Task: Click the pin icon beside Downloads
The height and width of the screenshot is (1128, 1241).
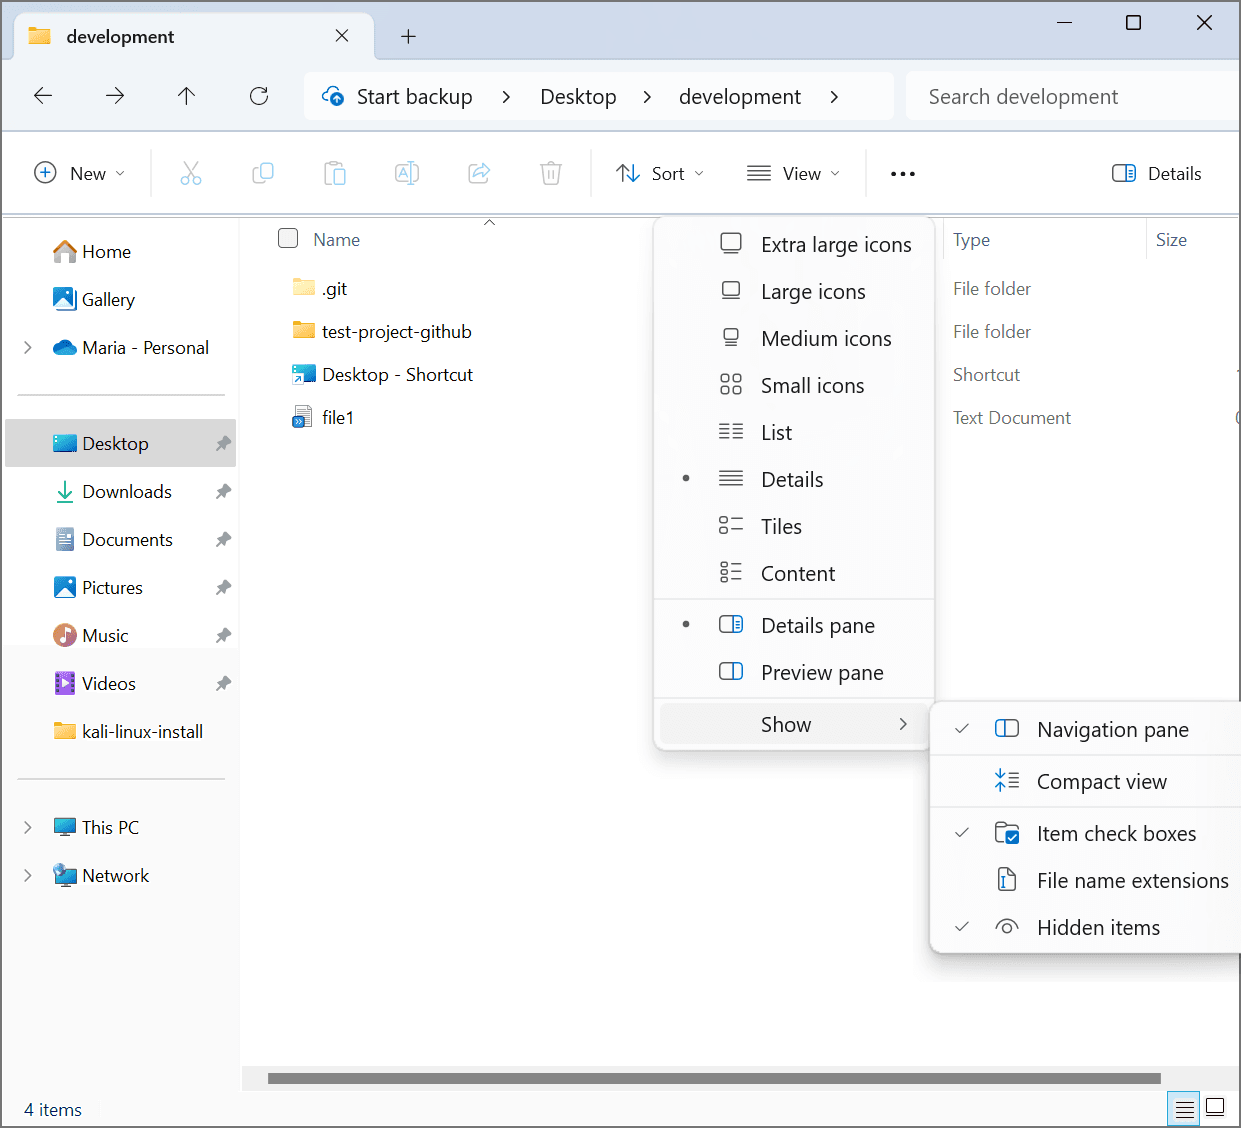Action: point(223,492)
